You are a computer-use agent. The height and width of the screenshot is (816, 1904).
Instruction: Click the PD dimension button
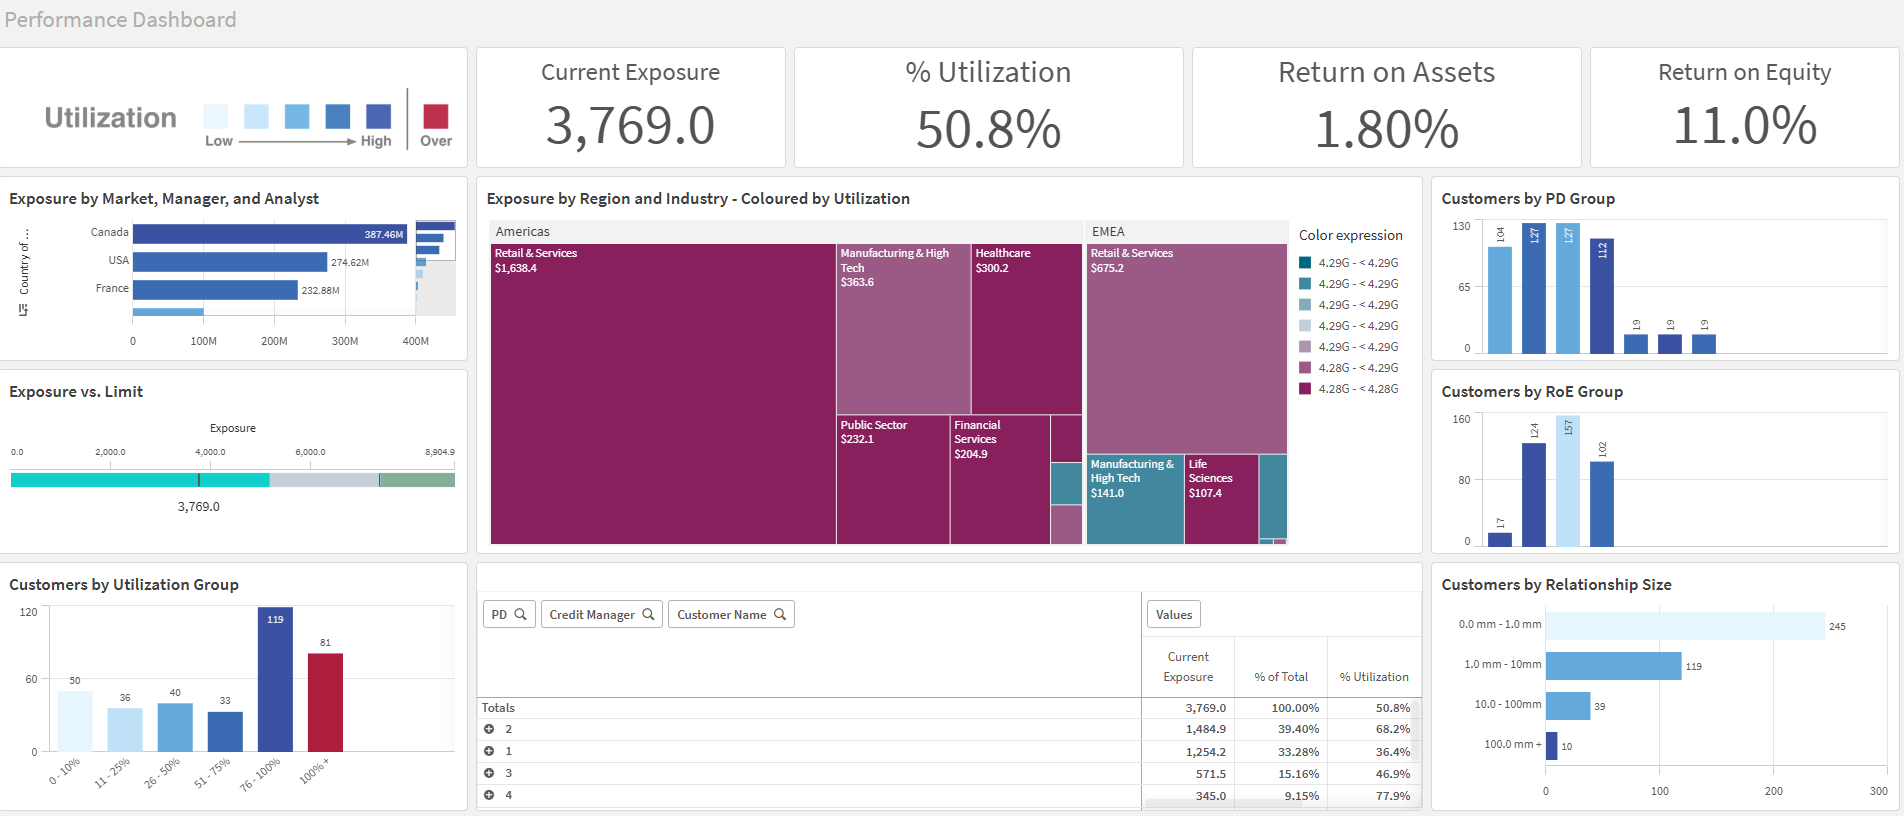509,614
